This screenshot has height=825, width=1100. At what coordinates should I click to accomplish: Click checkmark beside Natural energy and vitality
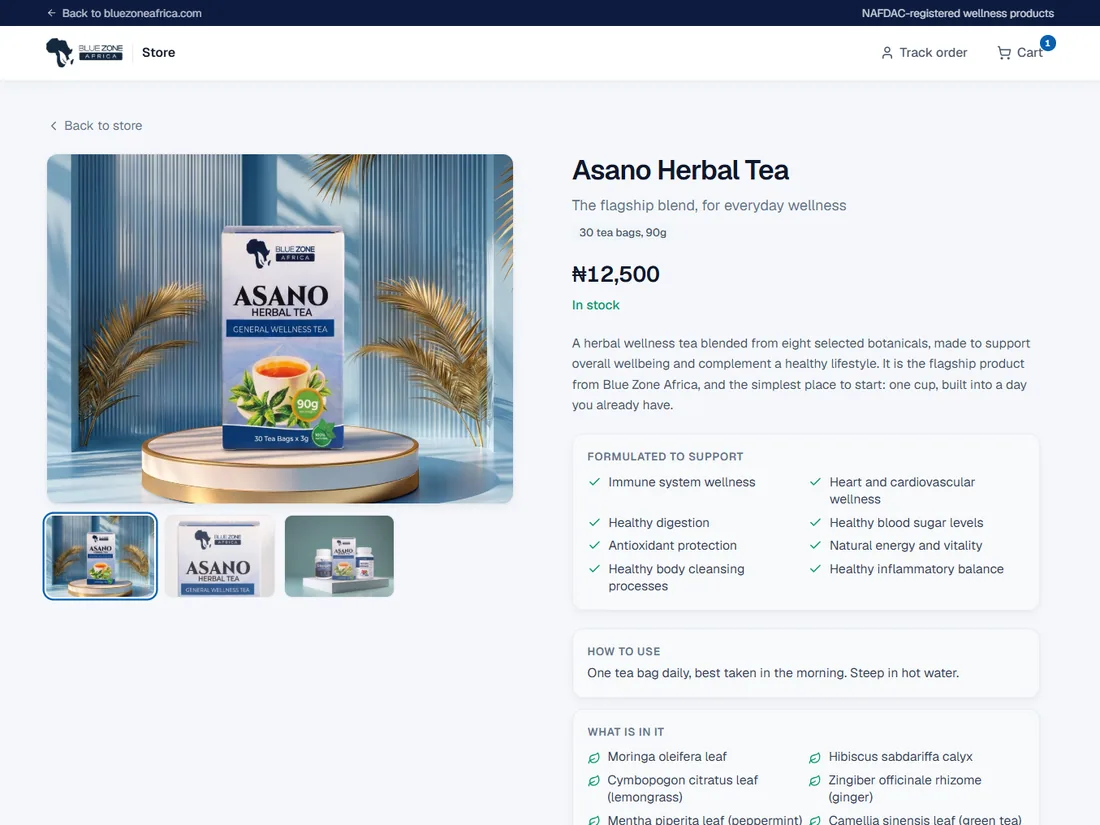[815, 545]
